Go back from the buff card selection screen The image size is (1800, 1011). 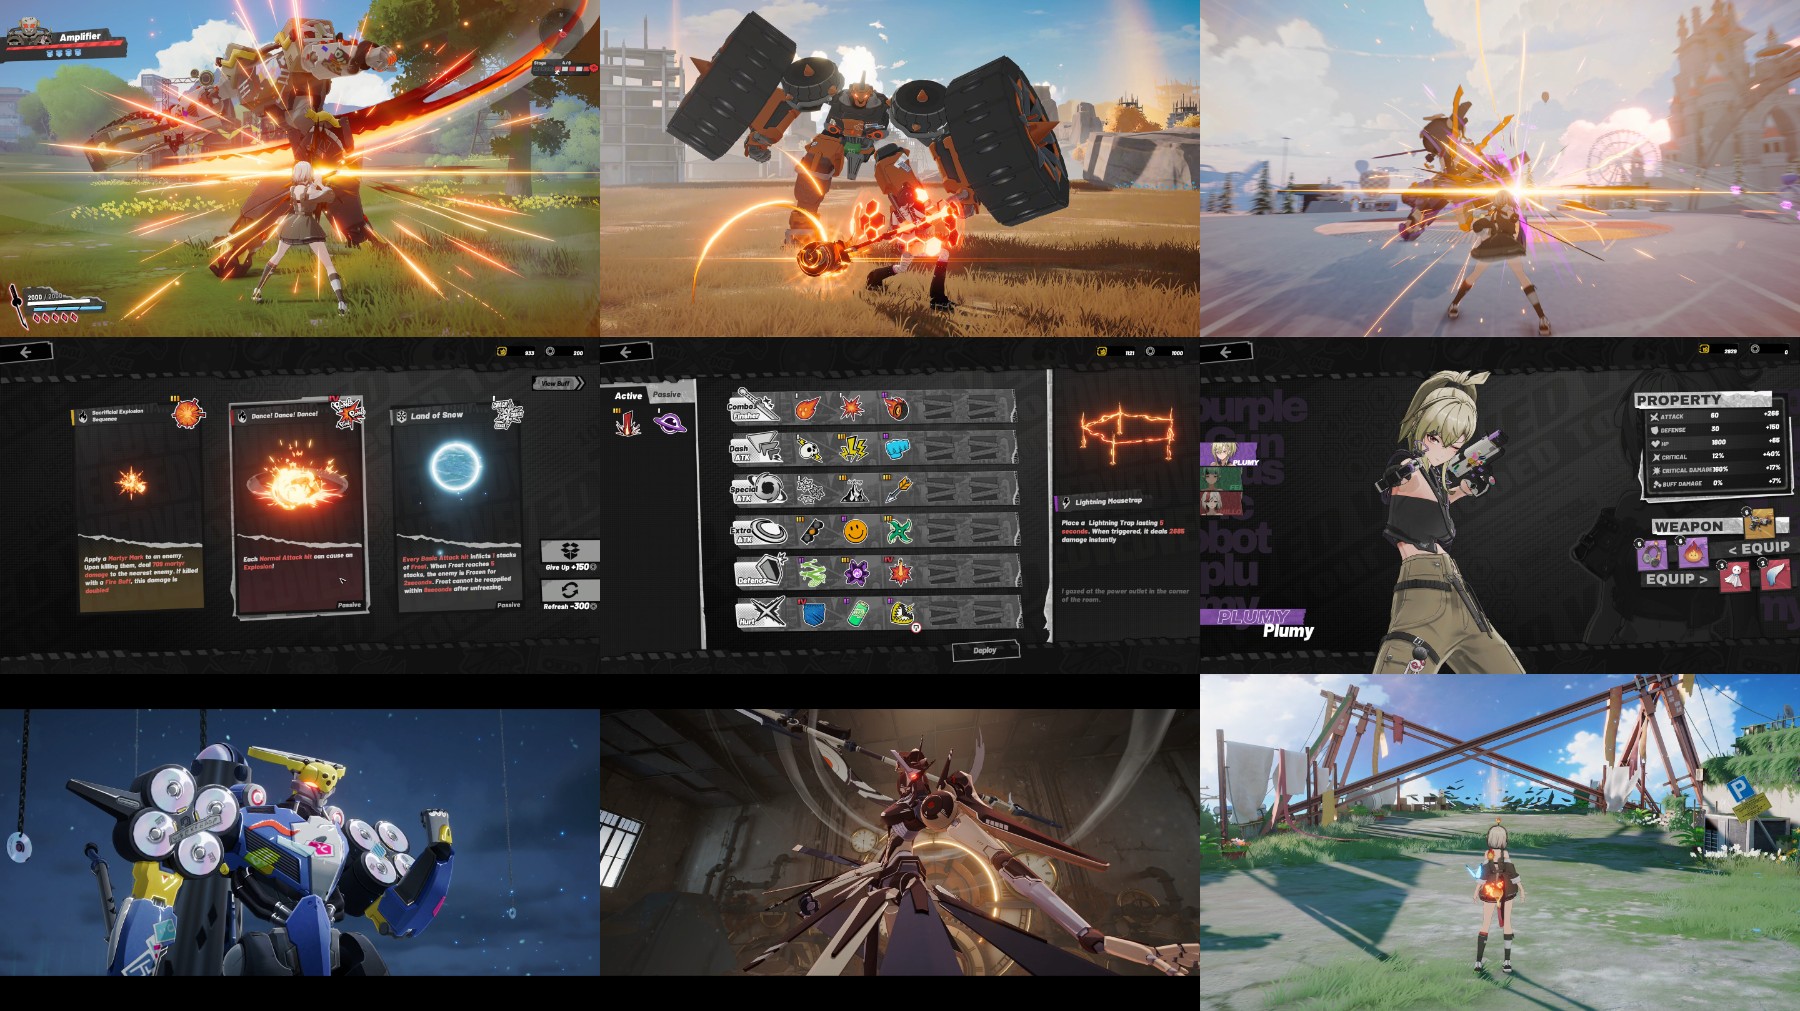[x=27, y=351]
